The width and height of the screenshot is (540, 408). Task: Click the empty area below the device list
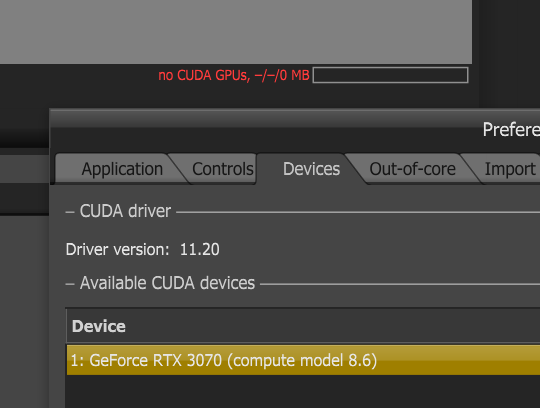[303, 391]
